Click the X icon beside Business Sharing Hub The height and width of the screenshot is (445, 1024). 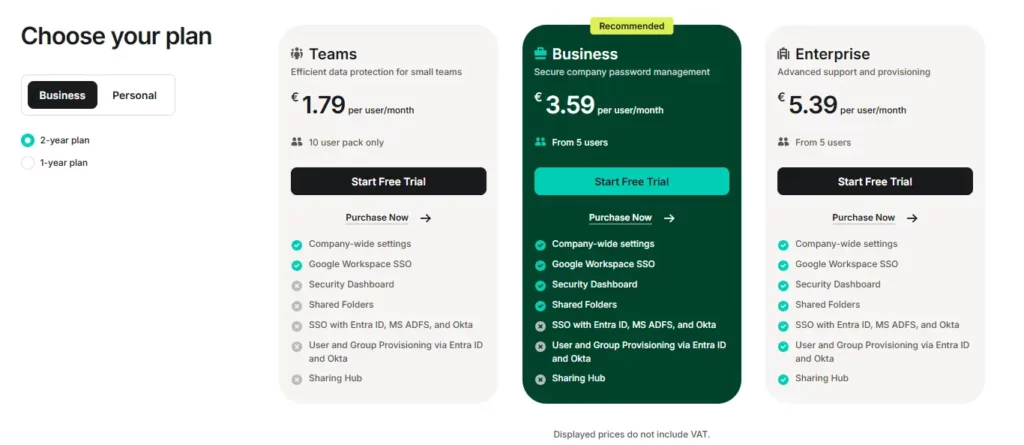pyautogui.click(x=541, y=379)
